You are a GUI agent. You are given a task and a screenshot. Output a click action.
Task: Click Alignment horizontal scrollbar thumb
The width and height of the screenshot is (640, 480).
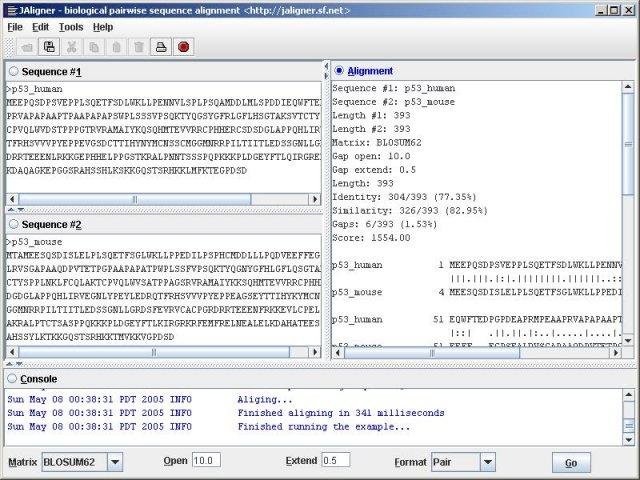pyautogui.click(x=432, y=353)
